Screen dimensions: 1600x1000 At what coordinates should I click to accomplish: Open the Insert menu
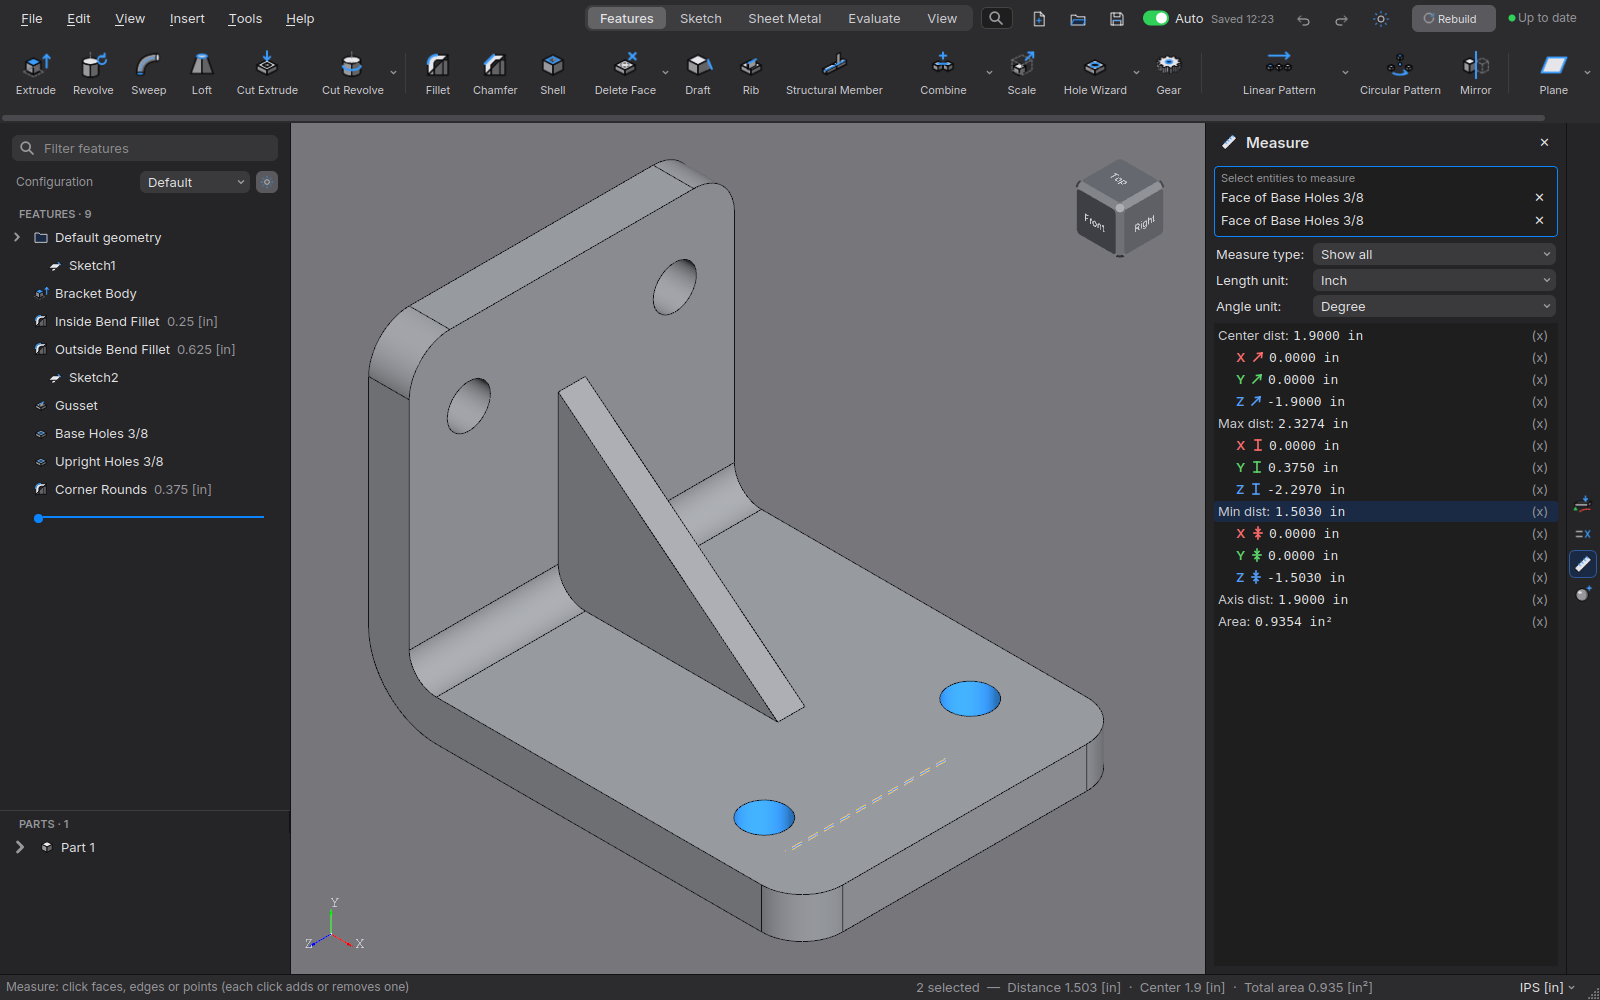pos(187,18)
